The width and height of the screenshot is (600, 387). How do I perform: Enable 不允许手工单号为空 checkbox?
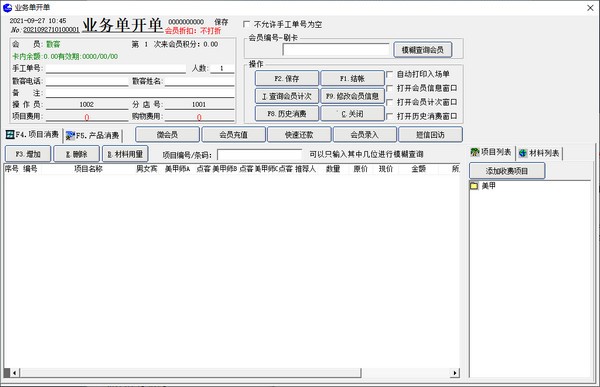(247, 24)
